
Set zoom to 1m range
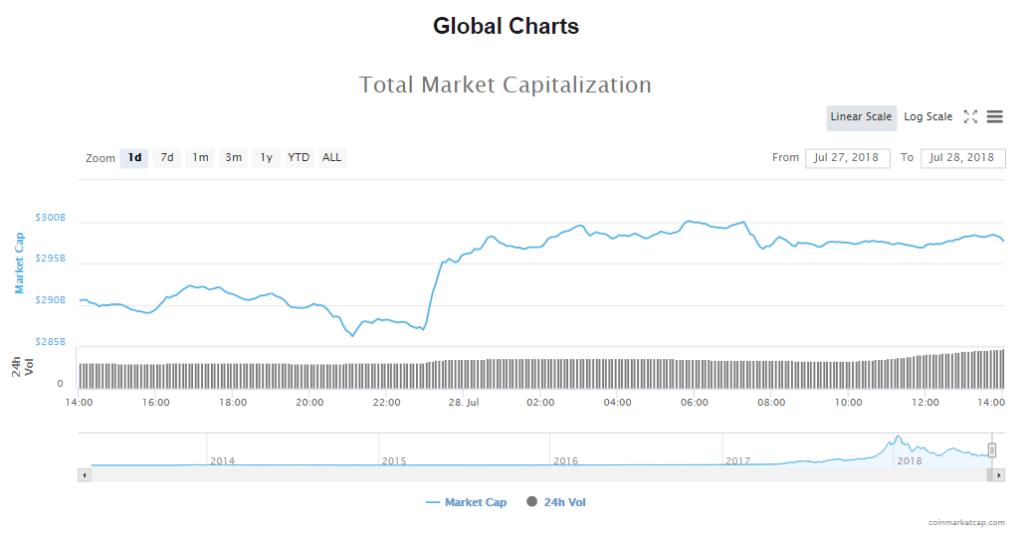(x=201, y=158)
